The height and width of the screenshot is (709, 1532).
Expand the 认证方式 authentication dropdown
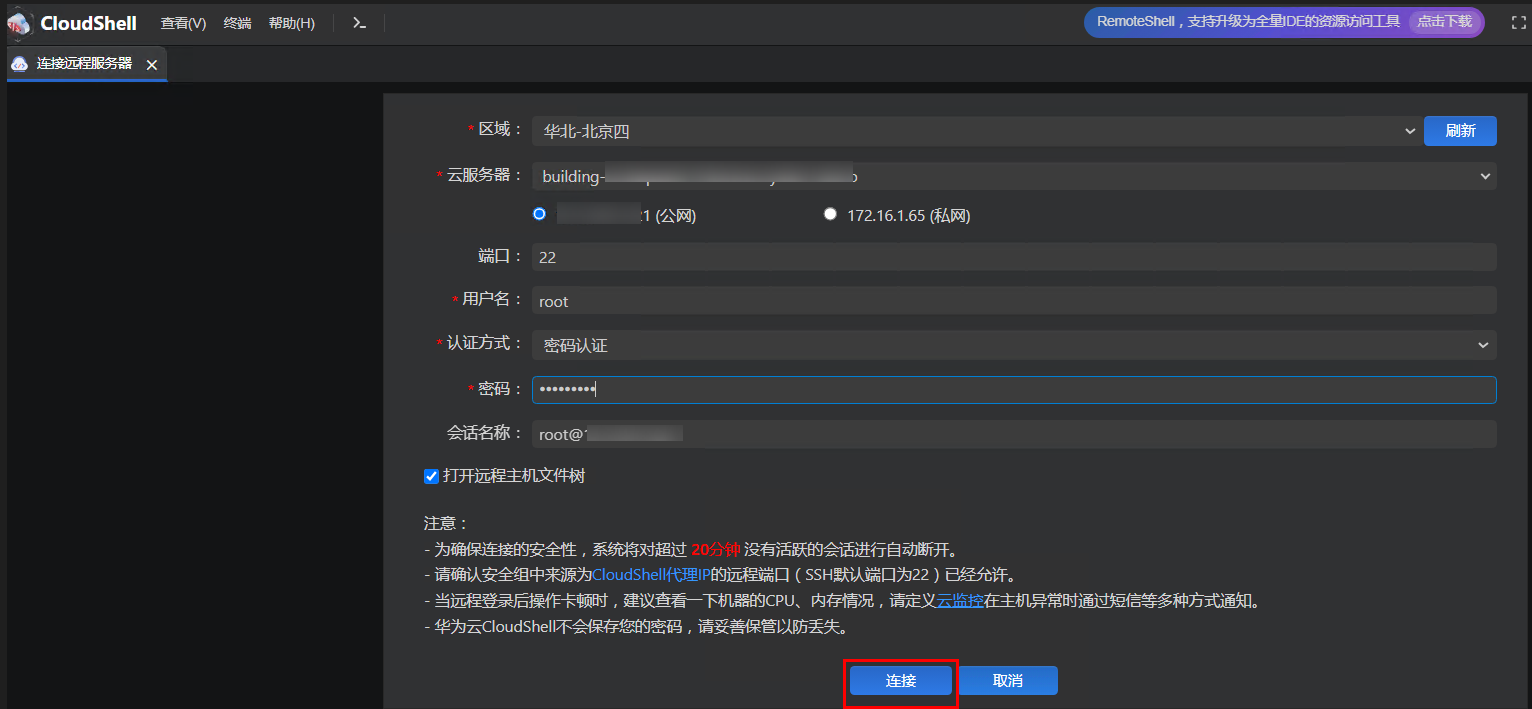tap(1014, 345)
